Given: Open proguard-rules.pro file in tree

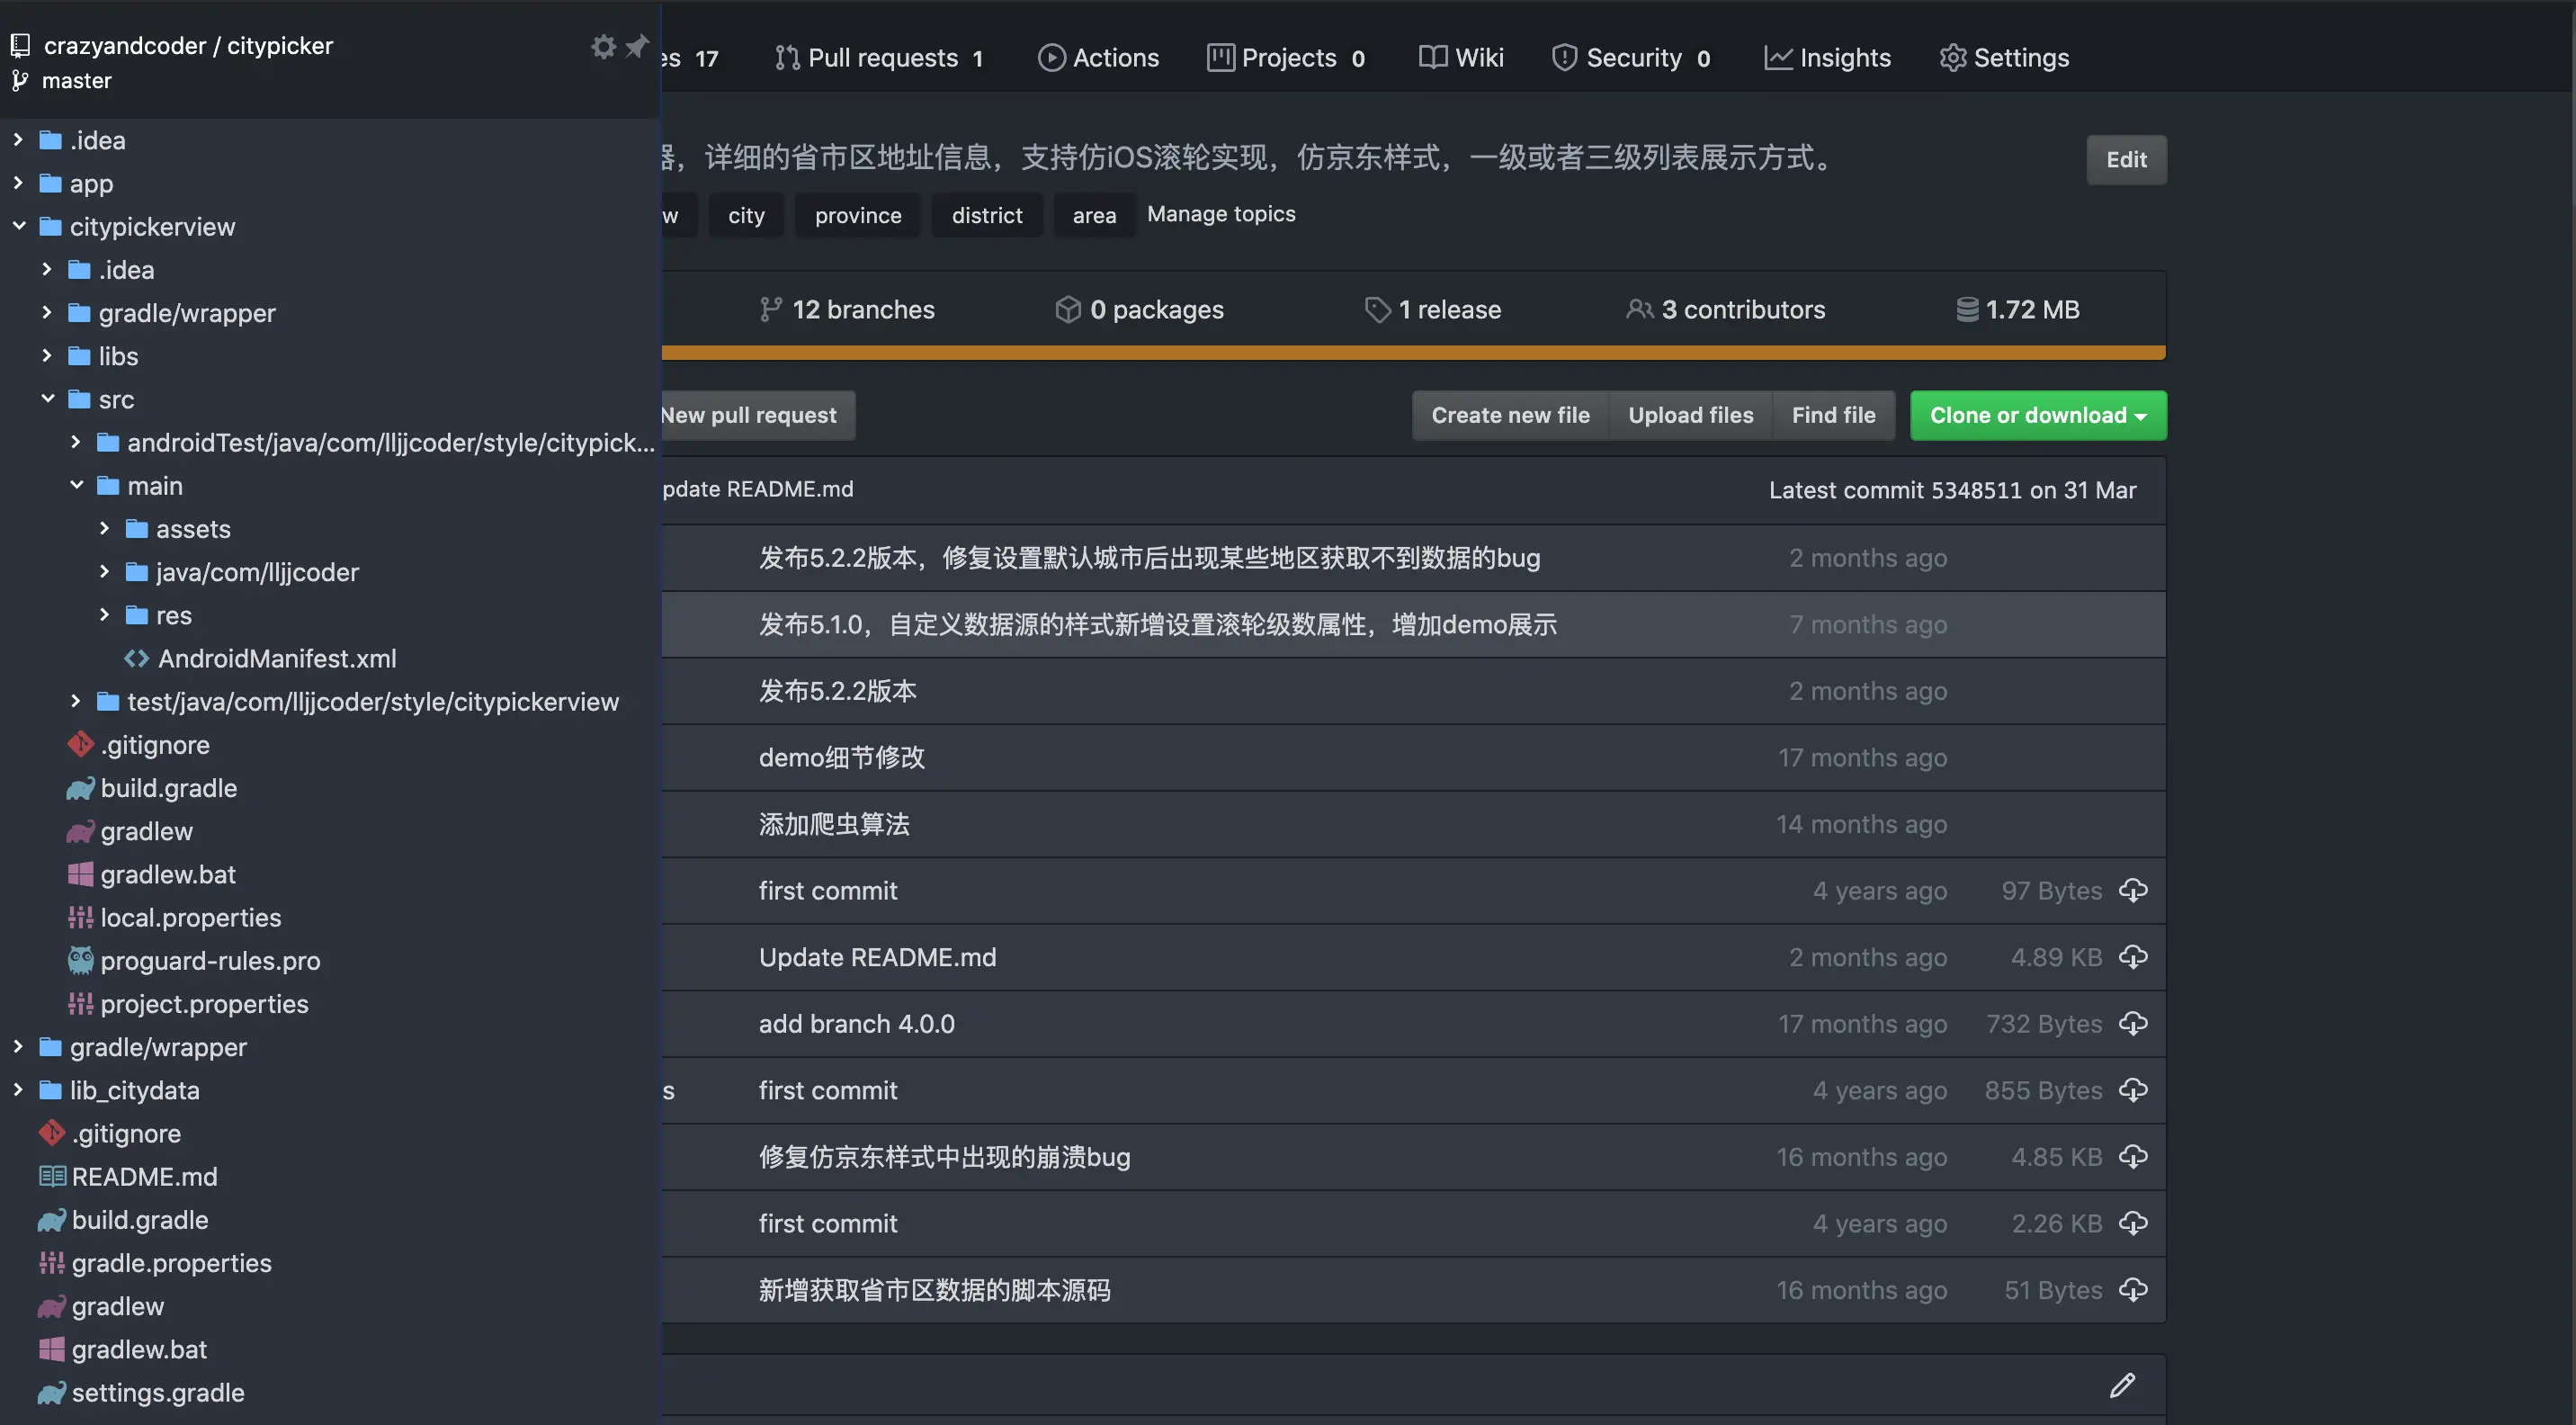Looking at the screenshot, I should (x=210, y=961).
